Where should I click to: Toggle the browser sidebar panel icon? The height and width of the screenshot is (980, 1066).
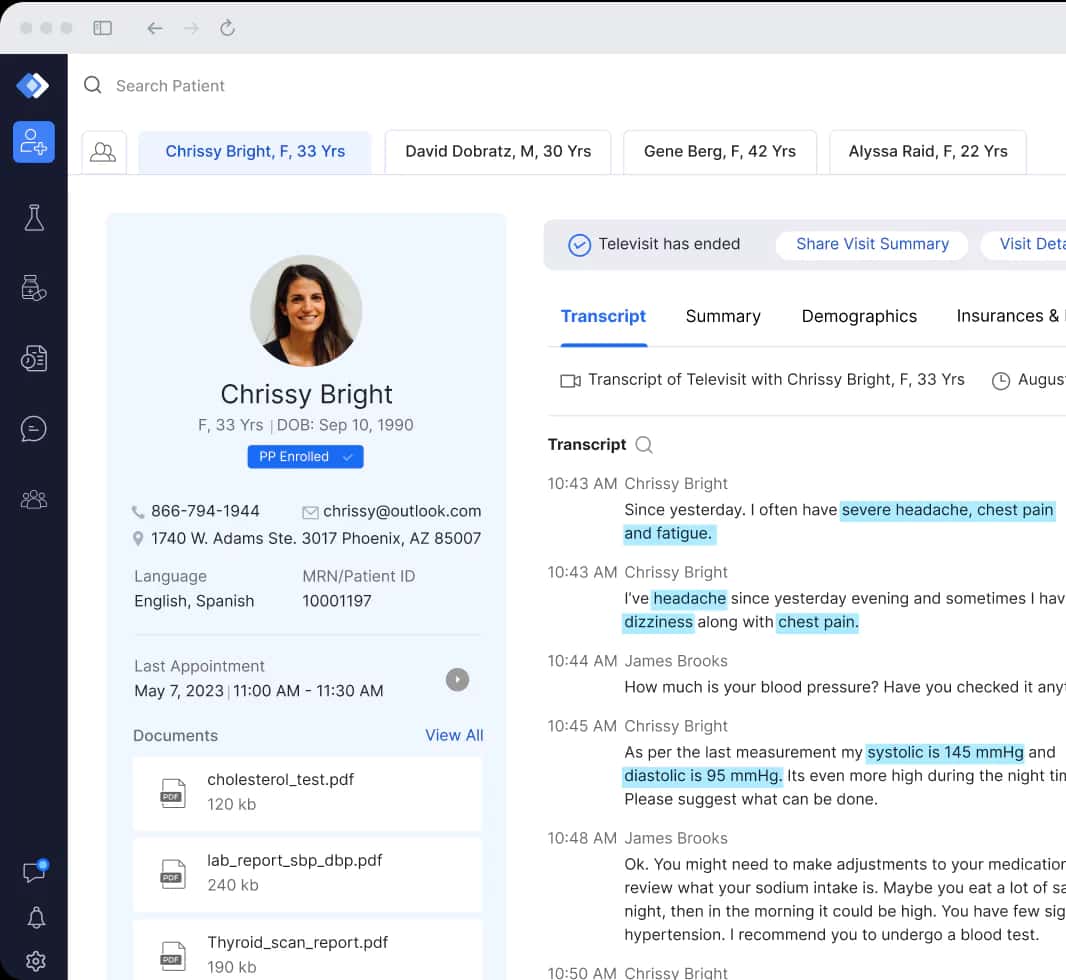[102, 28]
